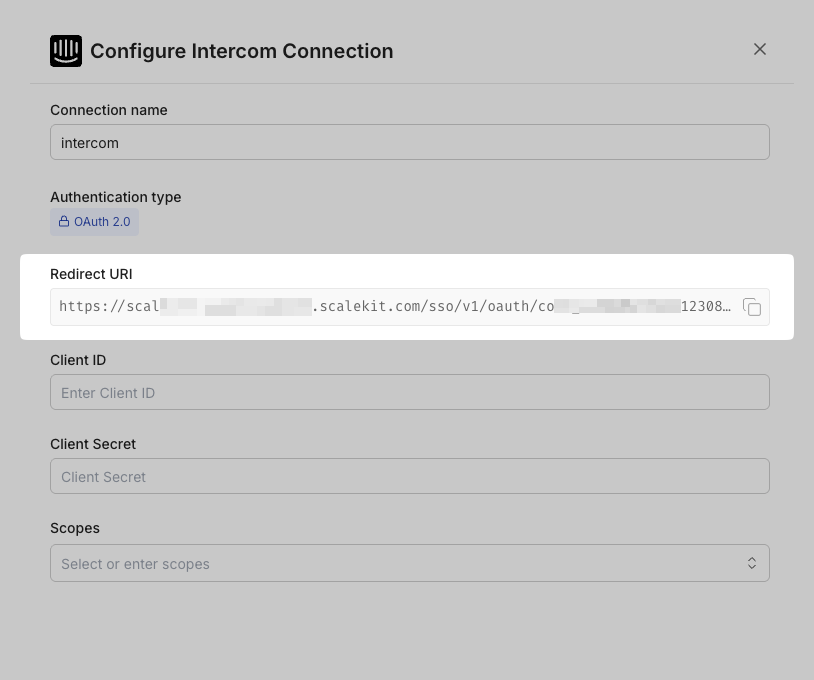Focus the Client Secret input box
The image size is (814, 680).
pos(409,477)
